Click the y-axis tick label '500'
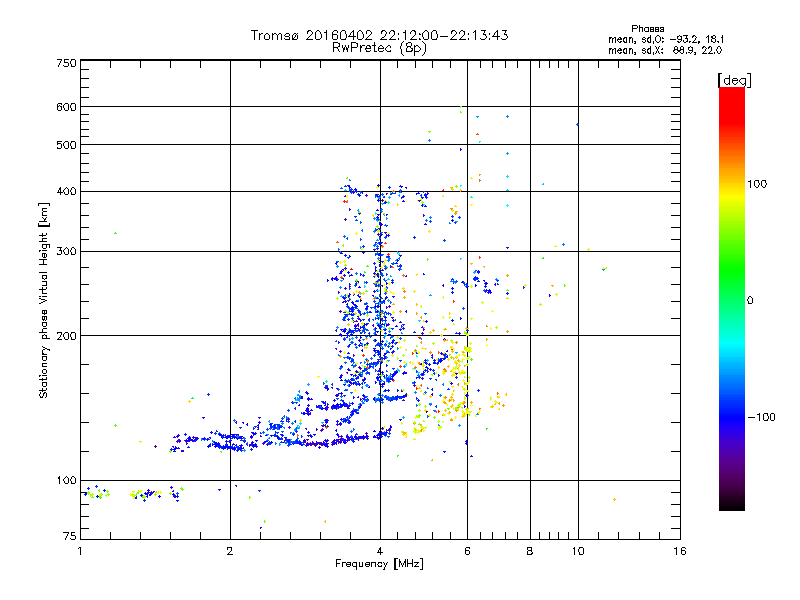Screen dimensions: 800x600 tap(66, 145)
